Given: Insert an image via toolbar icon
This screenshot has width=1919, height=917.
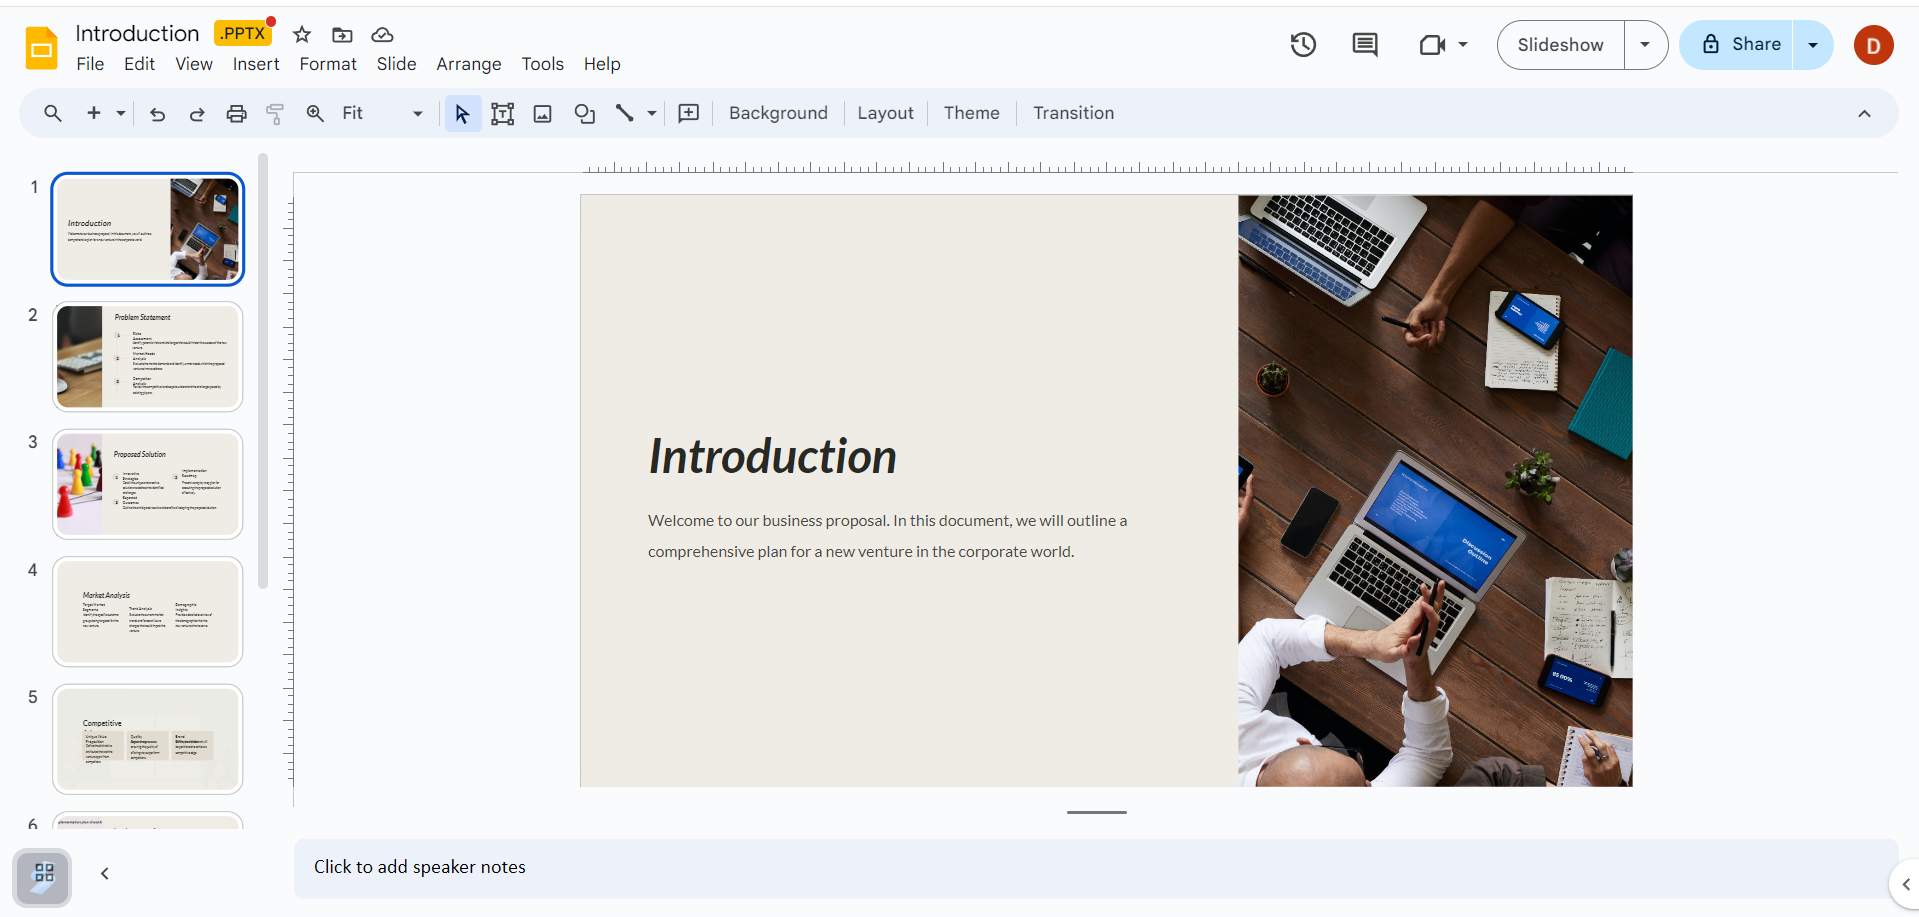Looking at the screenshot, I should [x=542, y=114].
